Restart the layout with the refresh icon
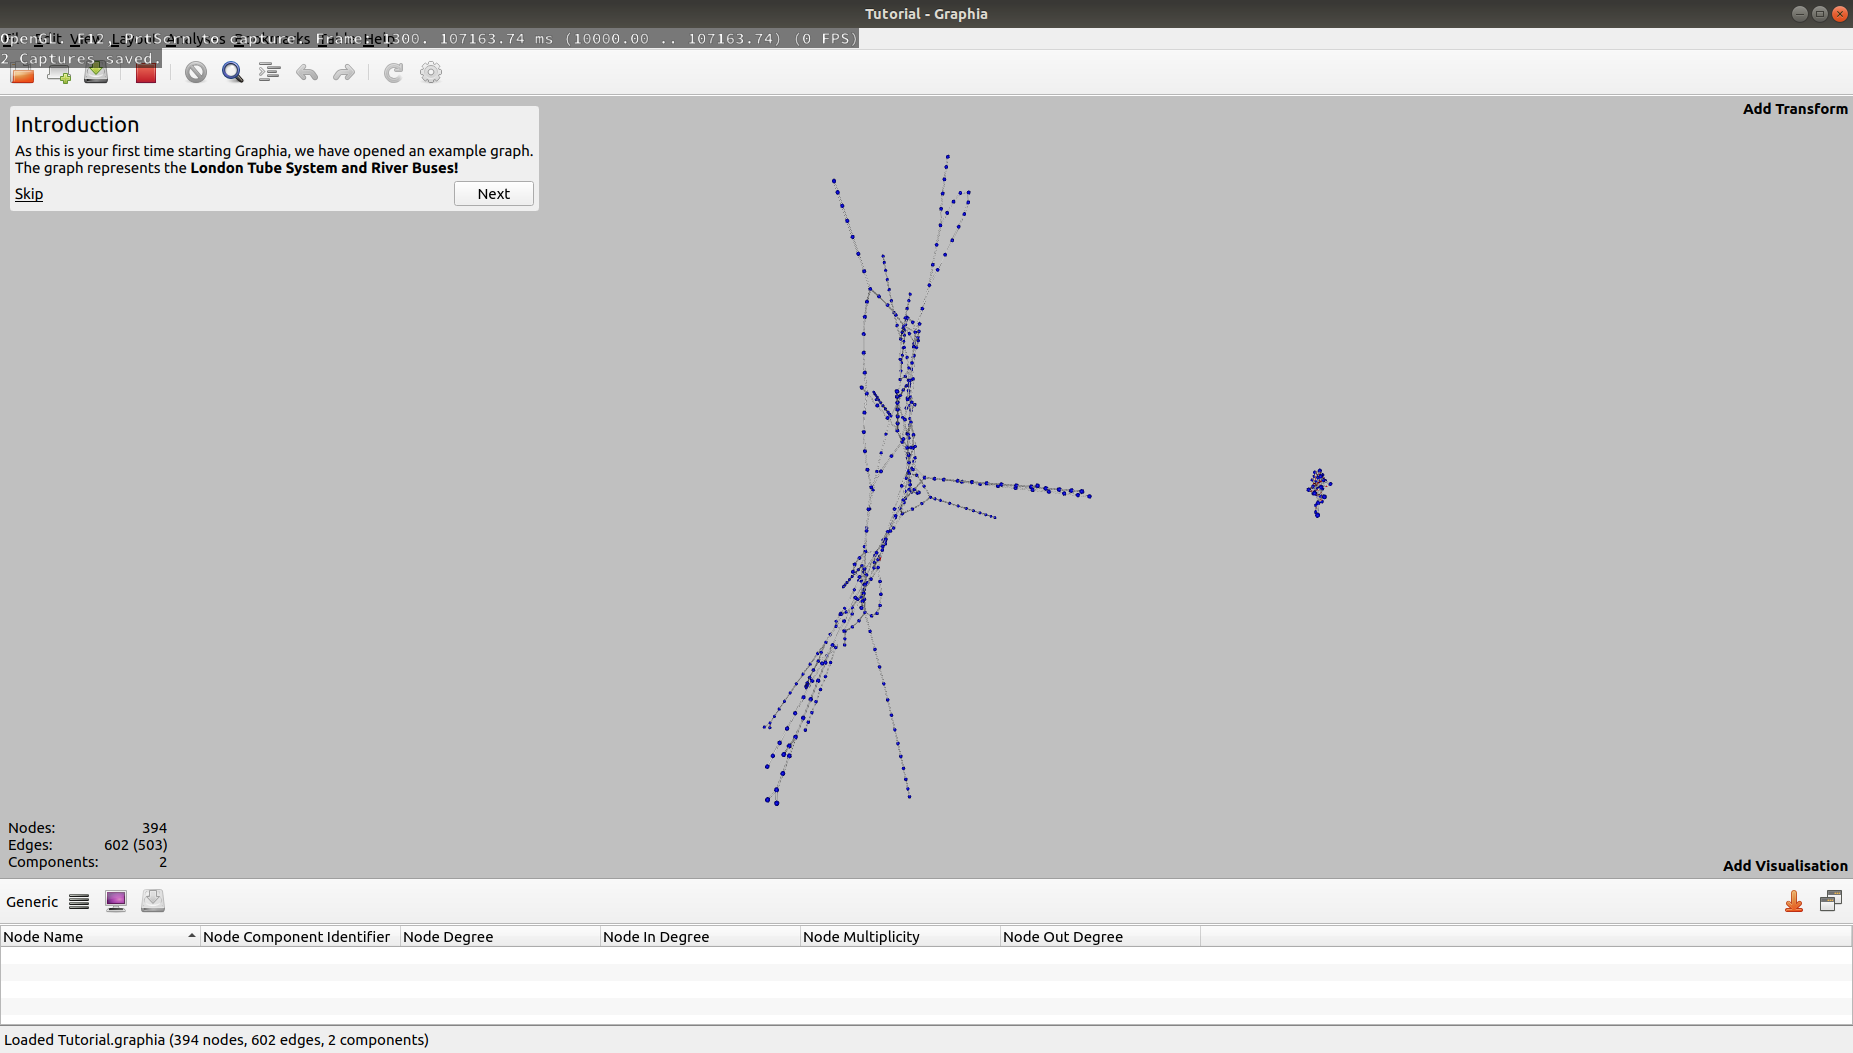The image size is (1853, 1053). [x=393, y=72]
